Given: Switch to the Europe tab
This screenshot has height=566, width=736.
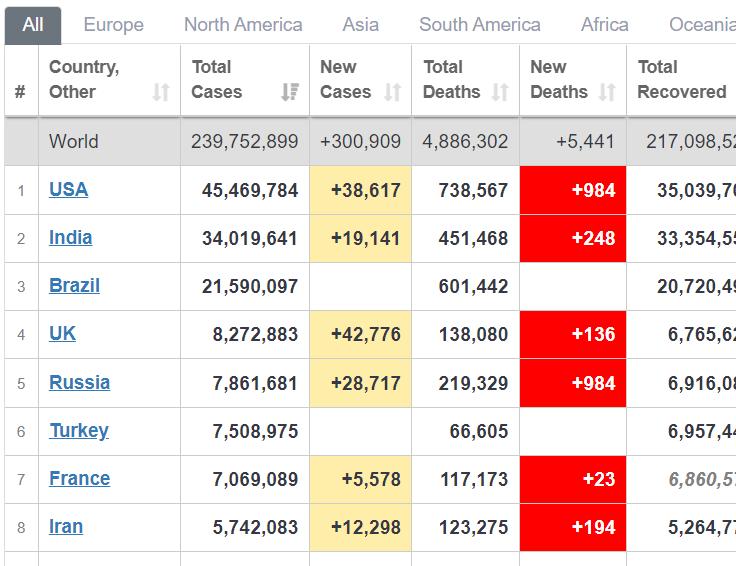Looking at the screenshot, I should point(113,25).
